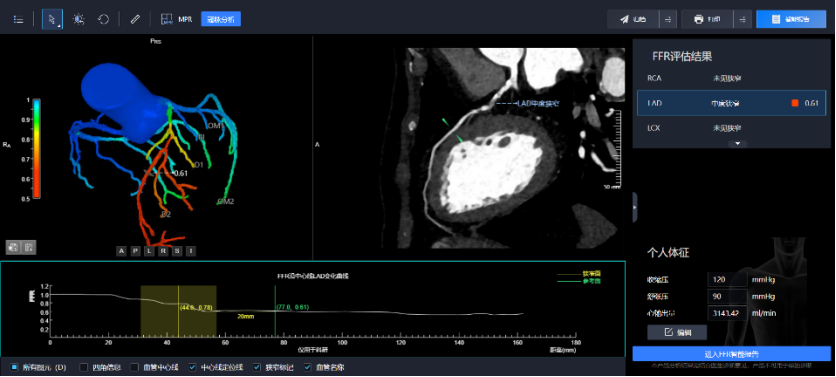The height and width of the screenshot is (377, 836).
Task: Click the reset rotate-arrow icon
Action: pyautogui.click(x=103, y=20)
